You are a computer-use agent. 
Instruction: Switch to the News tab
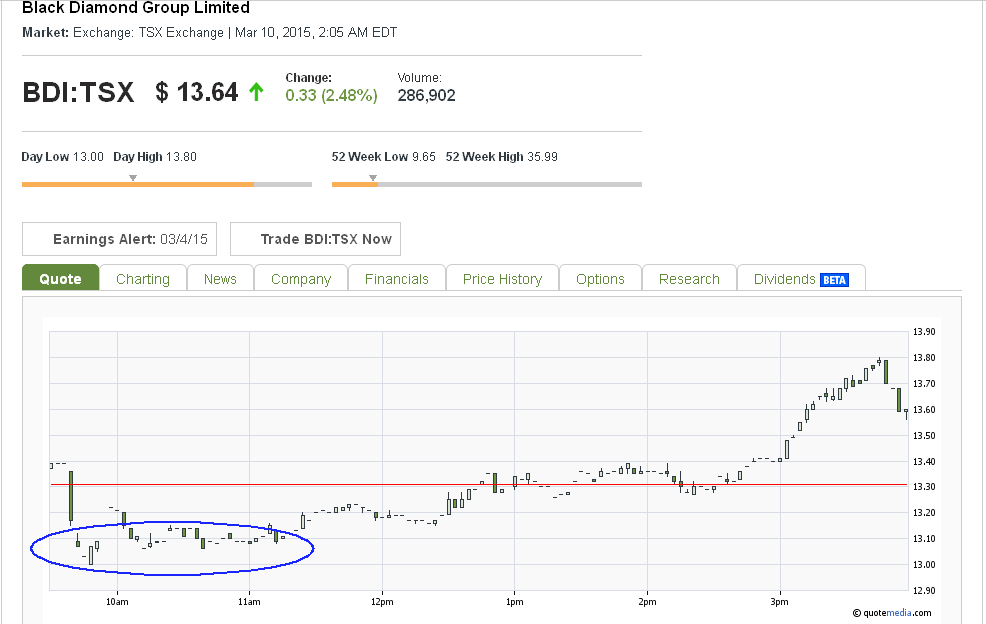(220, 278)
